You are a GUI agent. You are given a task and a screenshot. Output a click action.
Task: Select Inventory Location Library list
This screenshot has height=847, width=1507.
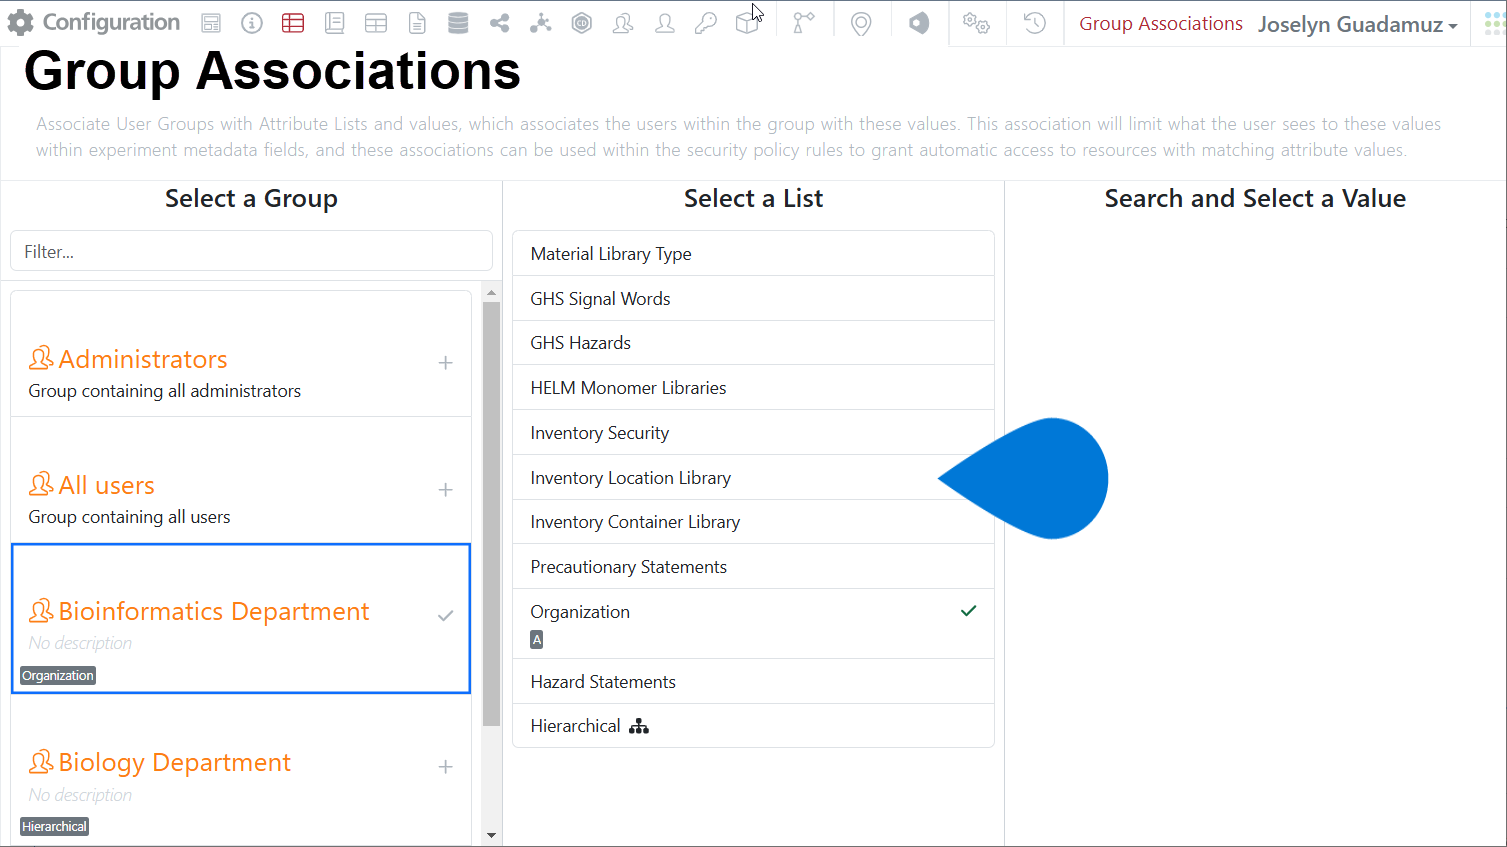pyautogui.click(x=753, y=478)
